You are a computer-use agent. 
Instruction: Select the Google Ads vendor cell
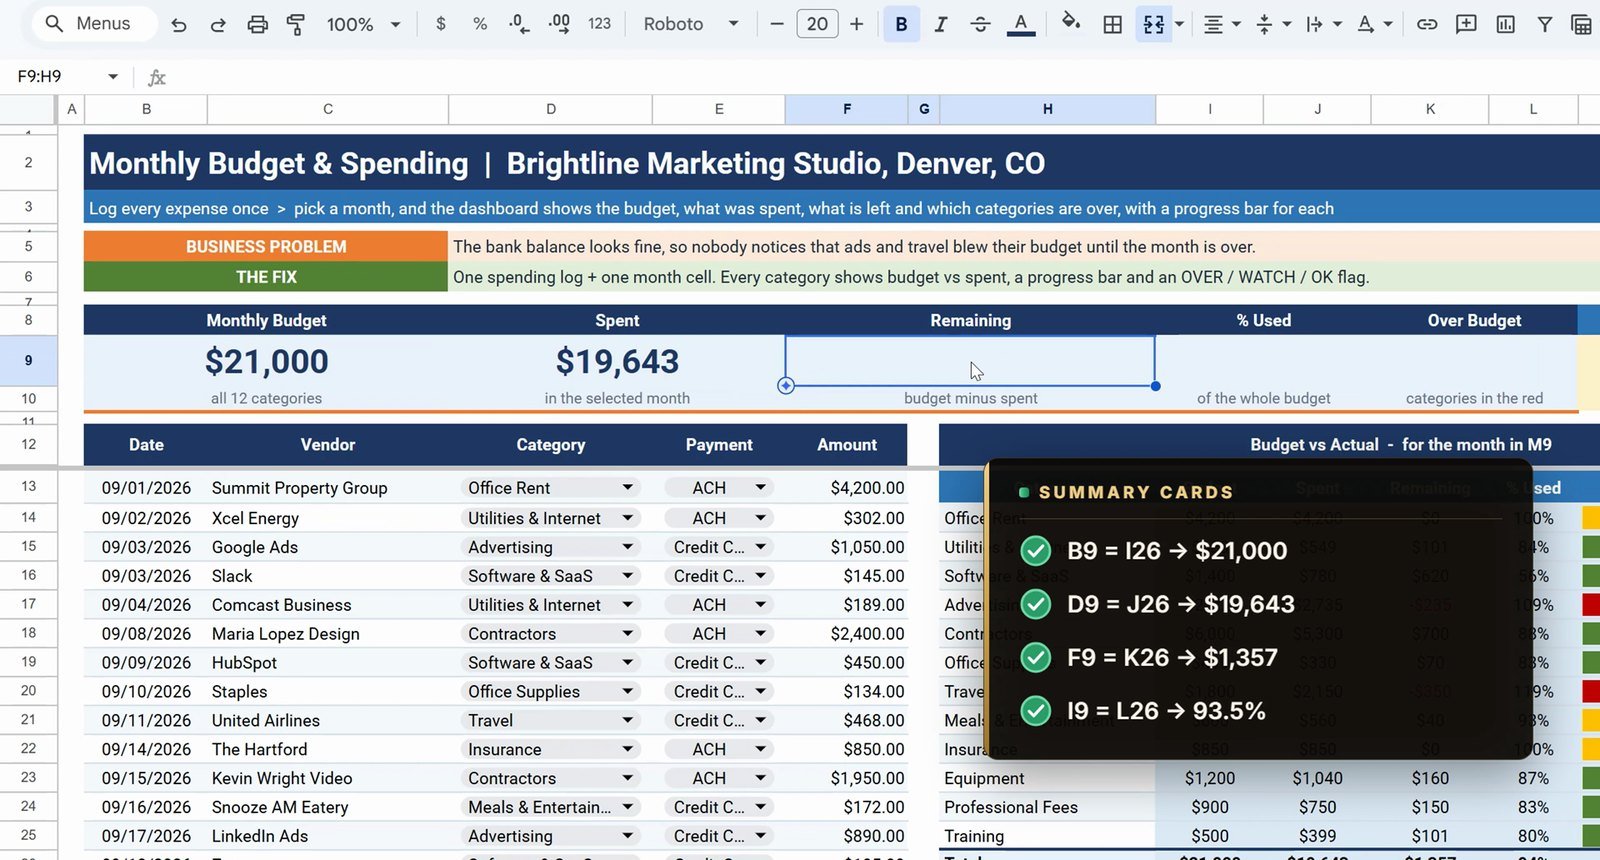click(327, 547)
